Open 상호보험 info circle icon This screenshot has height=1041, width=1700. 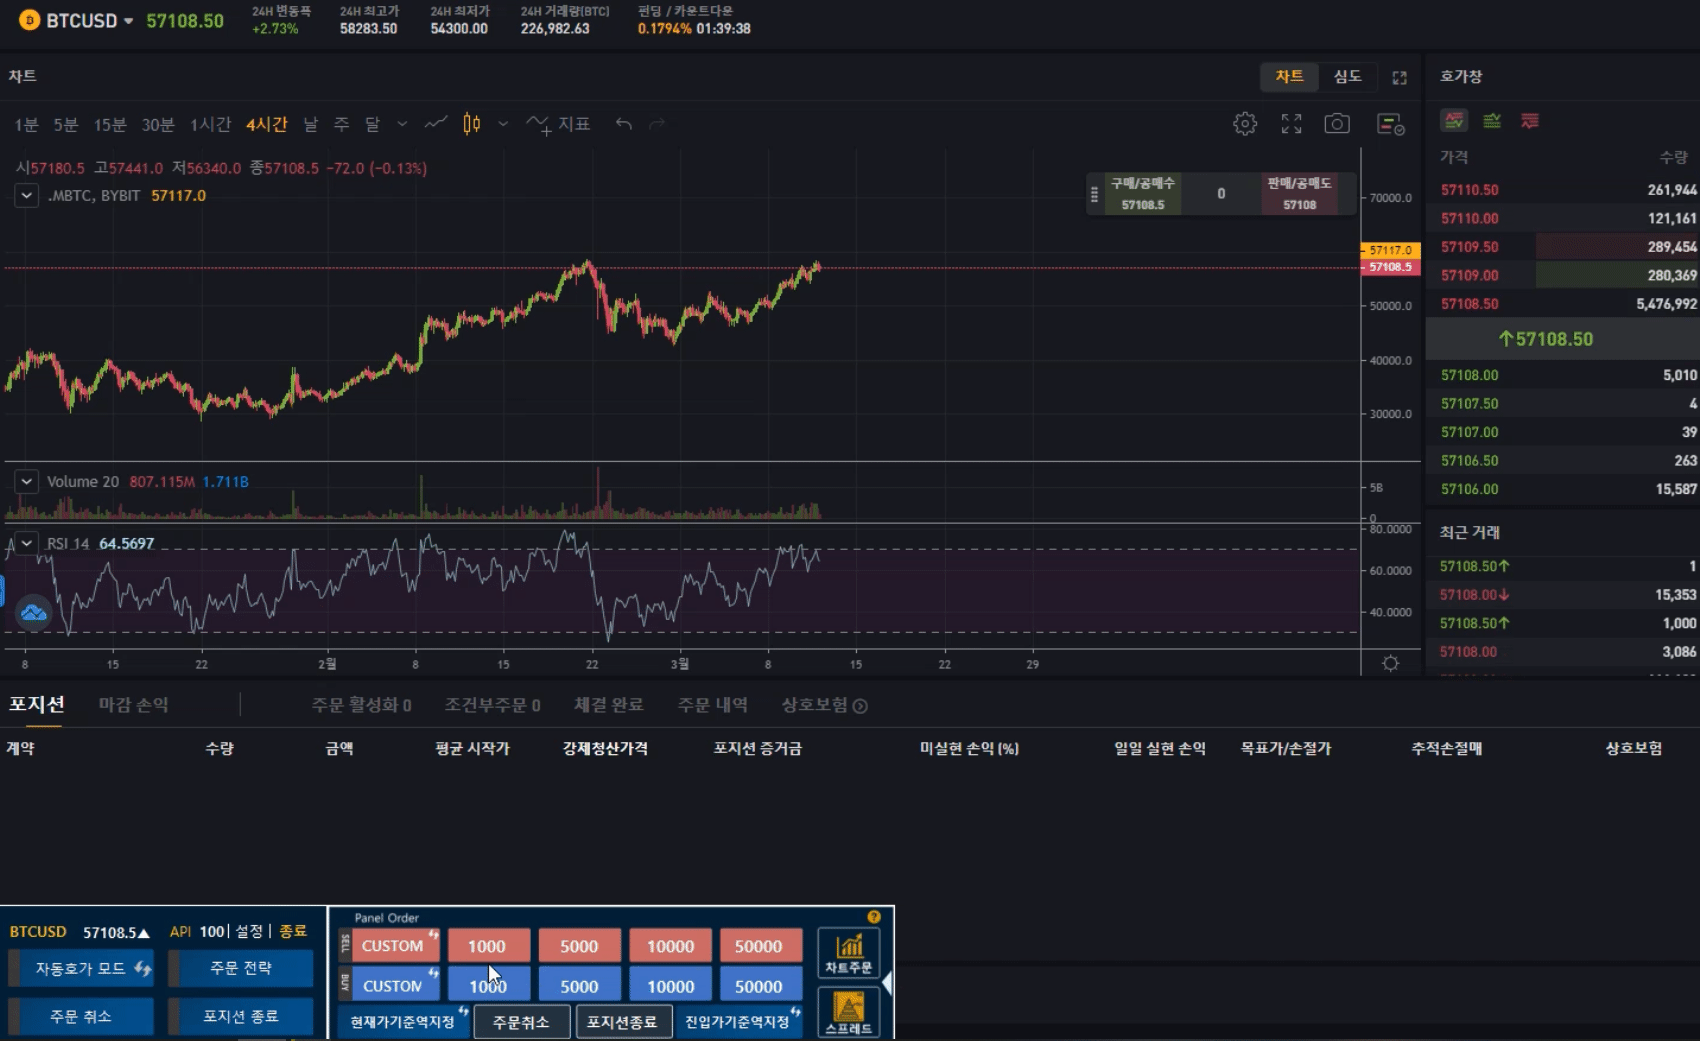click(x=860, y=706)
